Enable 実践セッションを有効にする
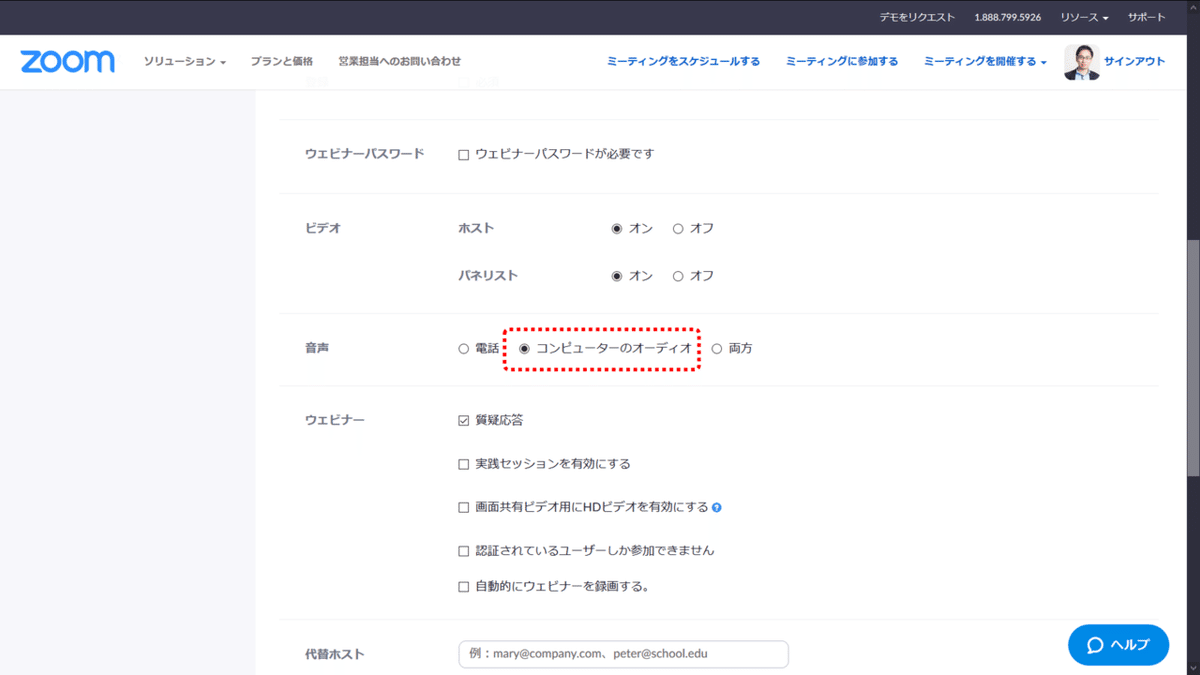Screen dimensions: 1200x675 pos(463,463)
